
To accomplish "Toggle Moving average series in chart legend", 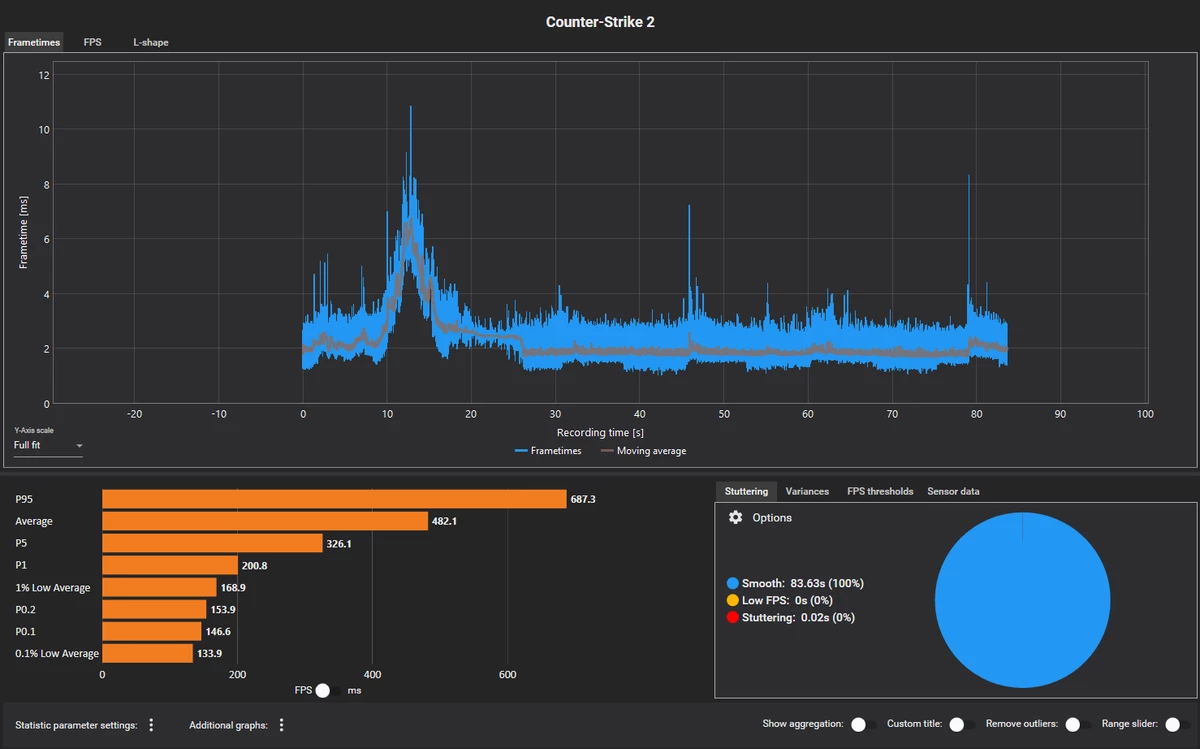I will tap(644, 451).
